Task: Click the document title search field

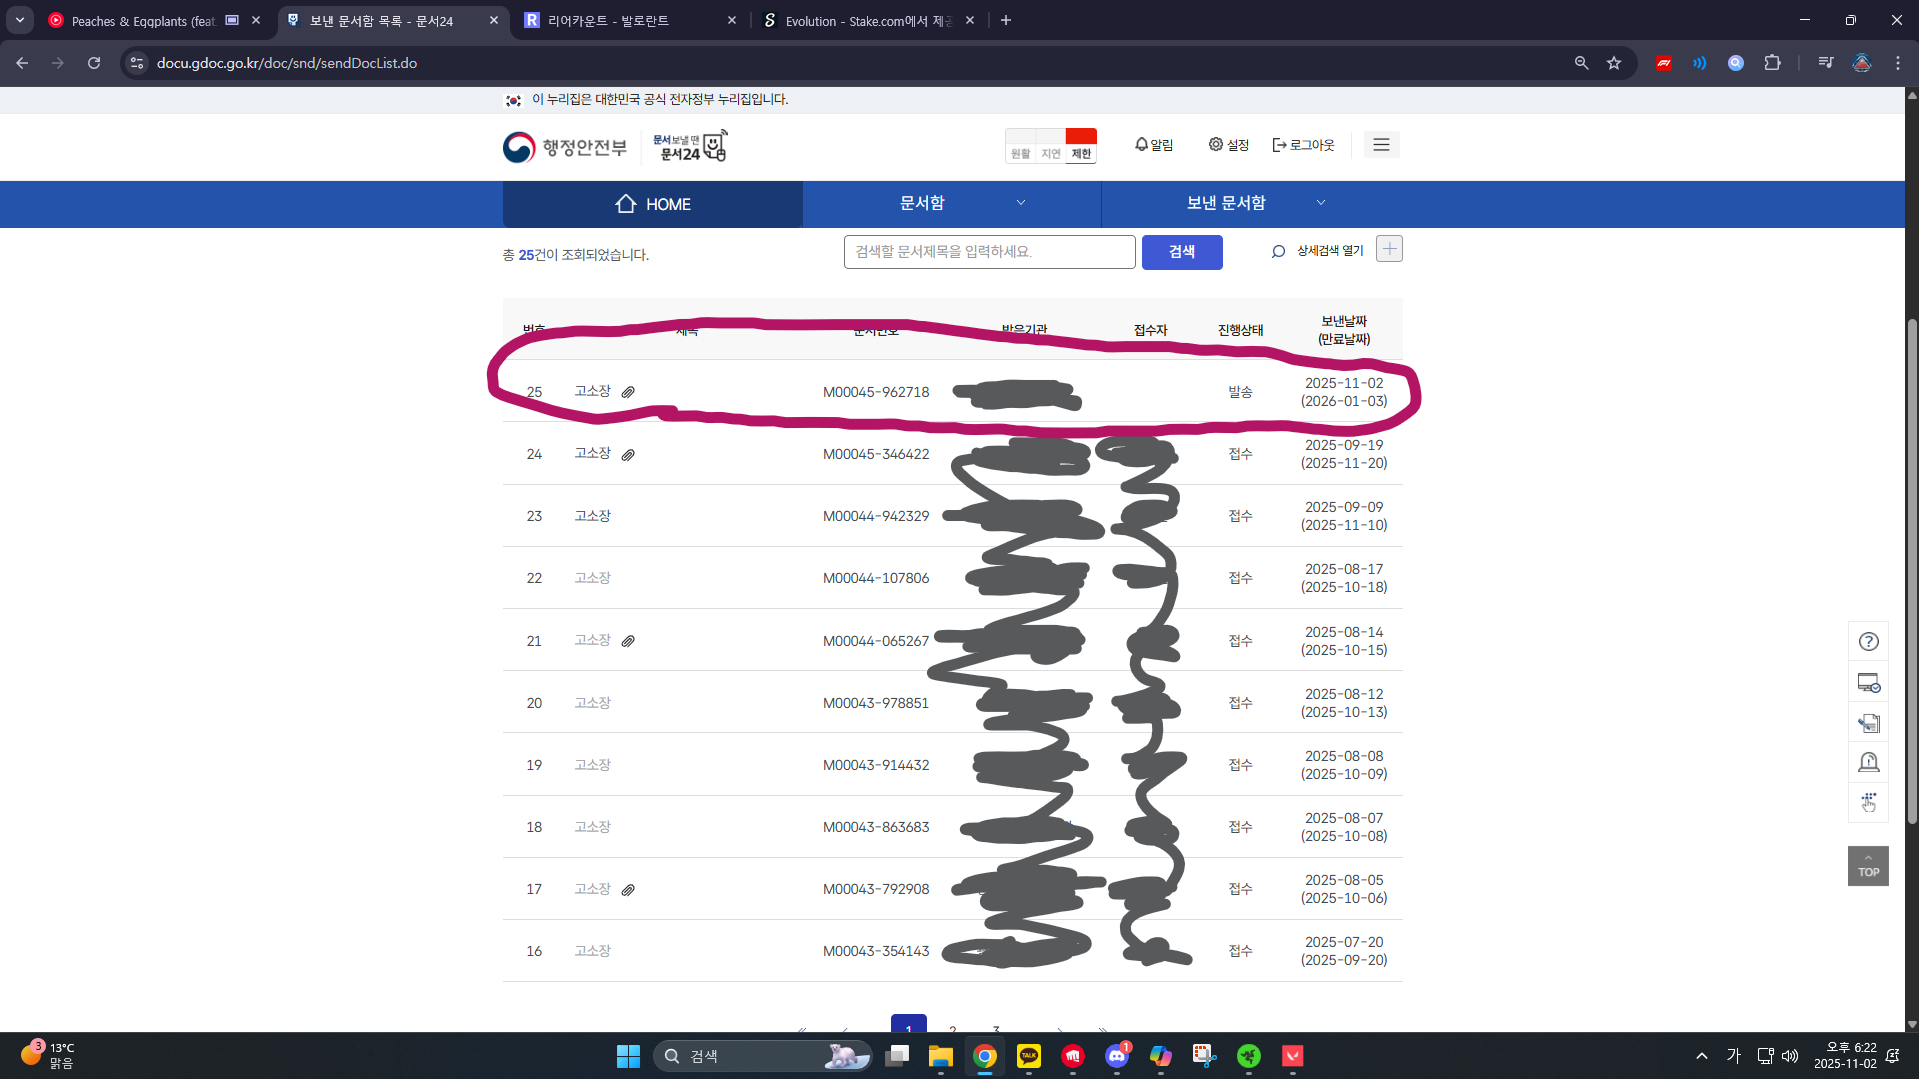Action: 988,252
